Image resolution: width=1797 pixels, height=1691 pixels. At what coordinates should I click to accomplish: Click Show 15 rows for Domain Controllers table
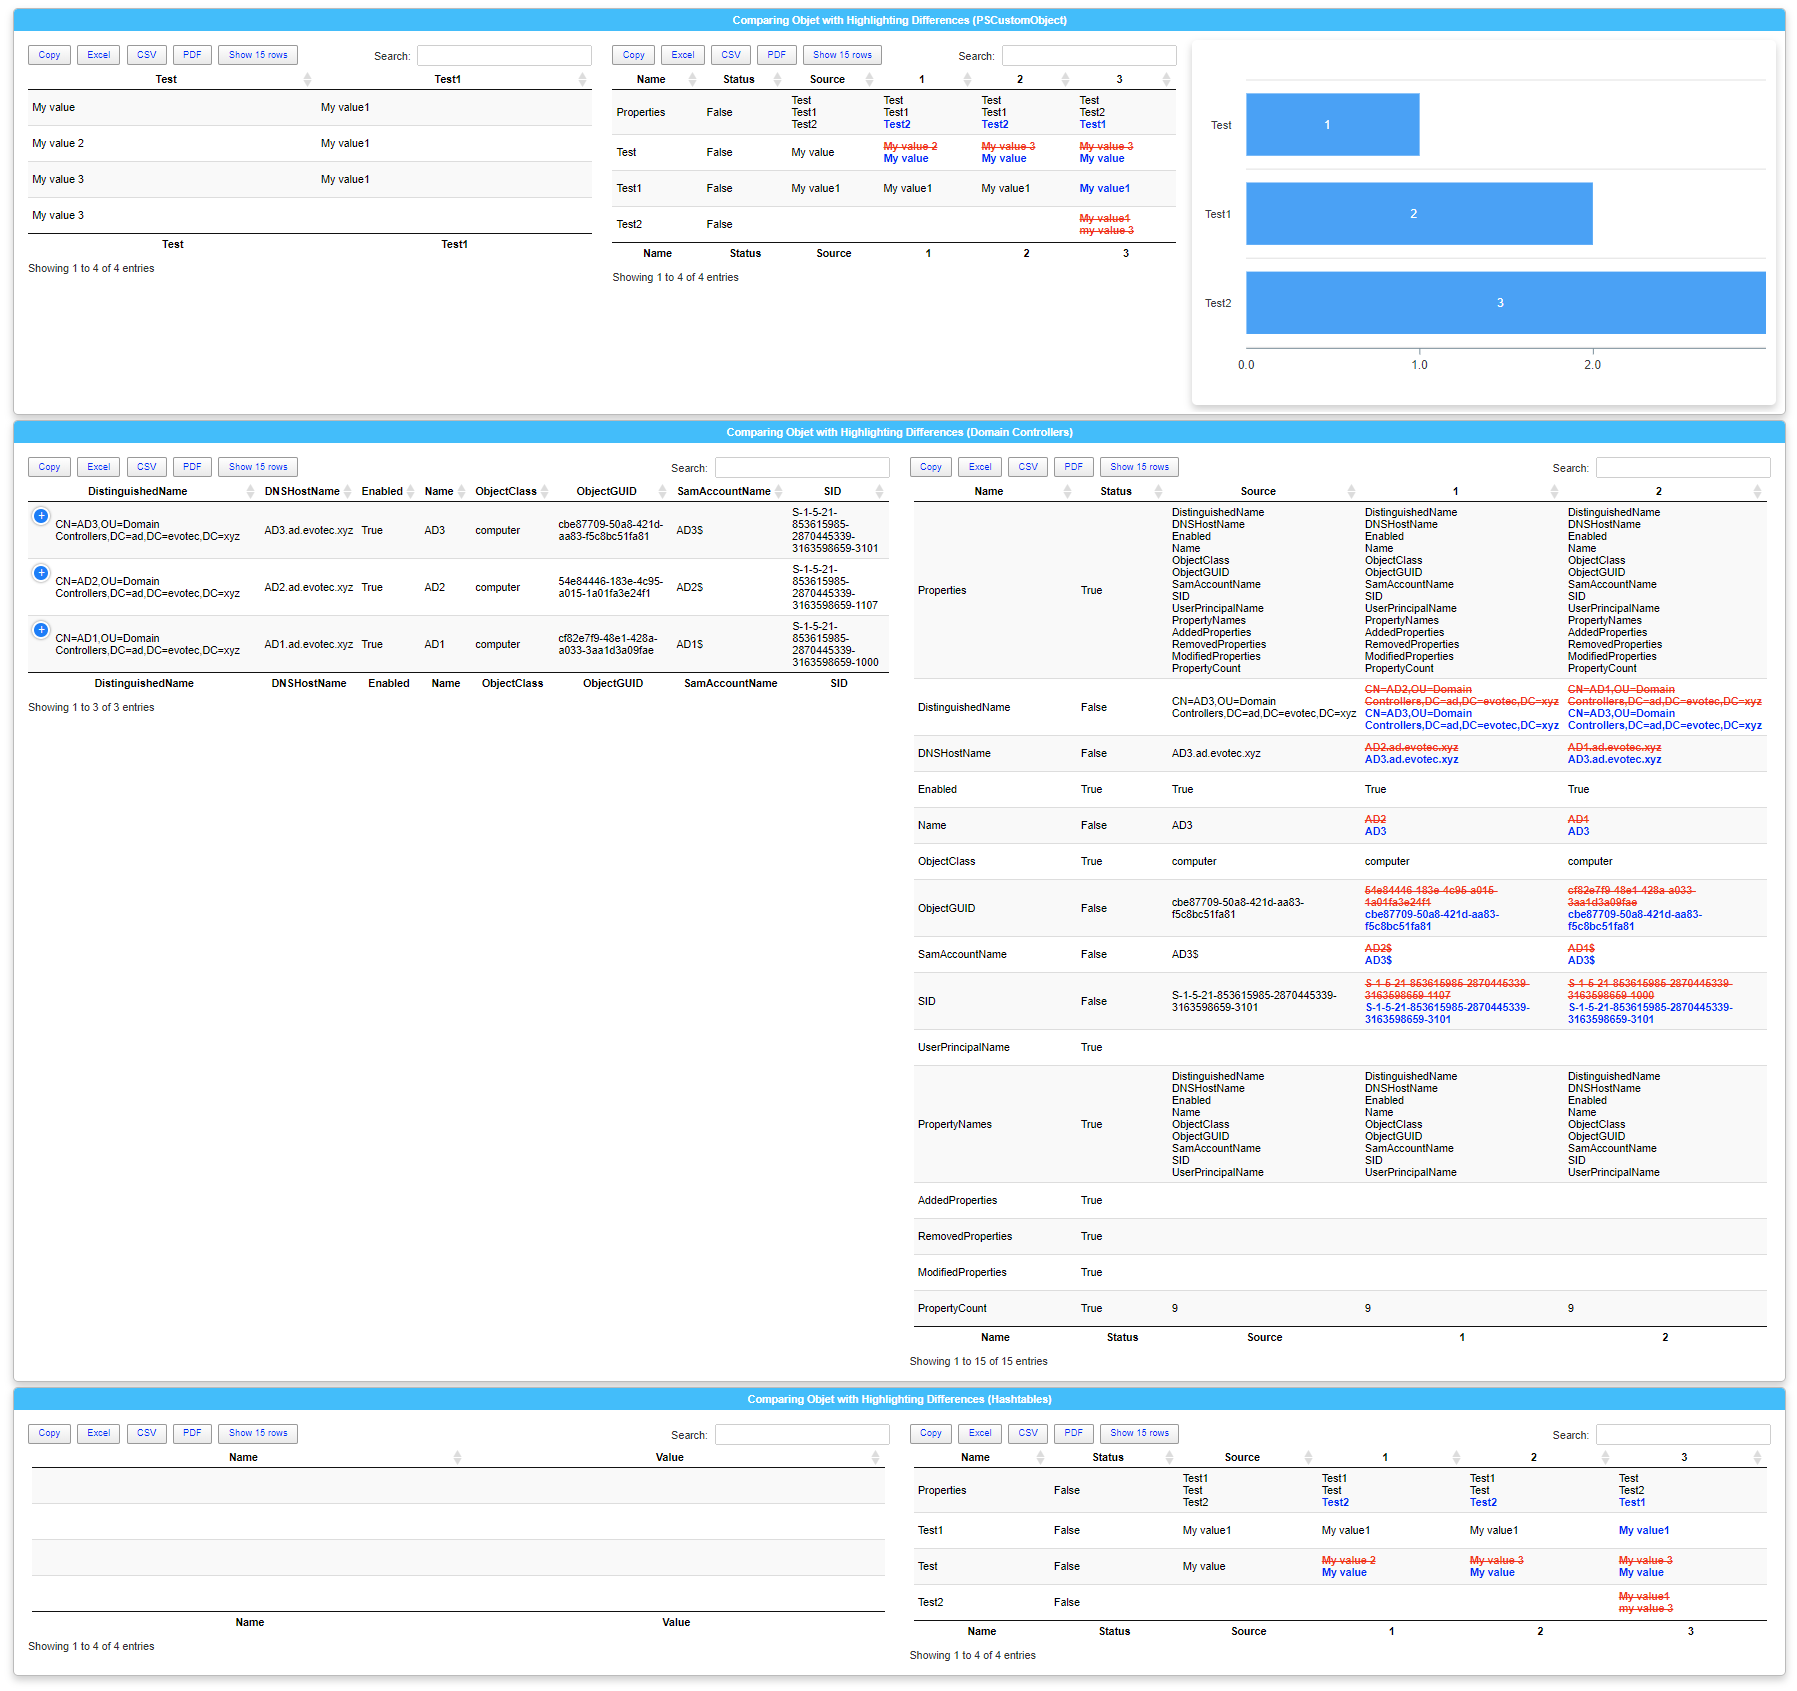(257, 467)
